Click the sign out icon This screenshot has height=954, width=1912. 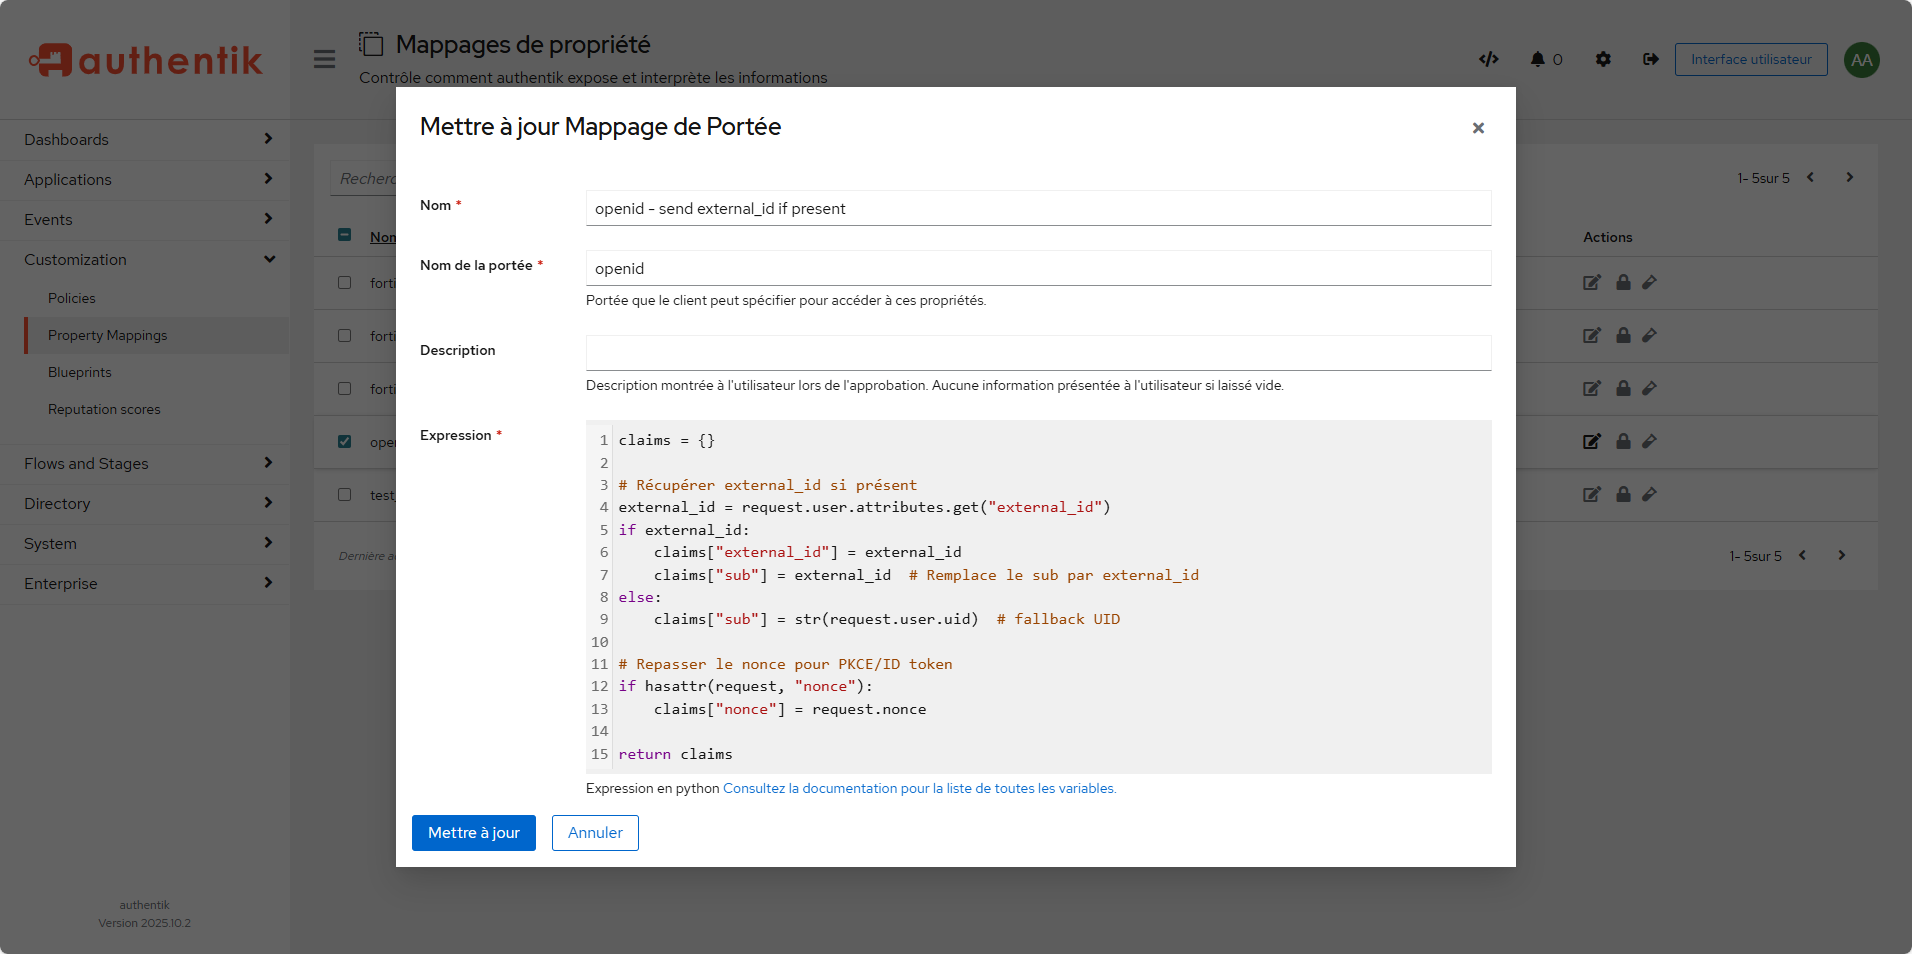[x=1650, y=59]
